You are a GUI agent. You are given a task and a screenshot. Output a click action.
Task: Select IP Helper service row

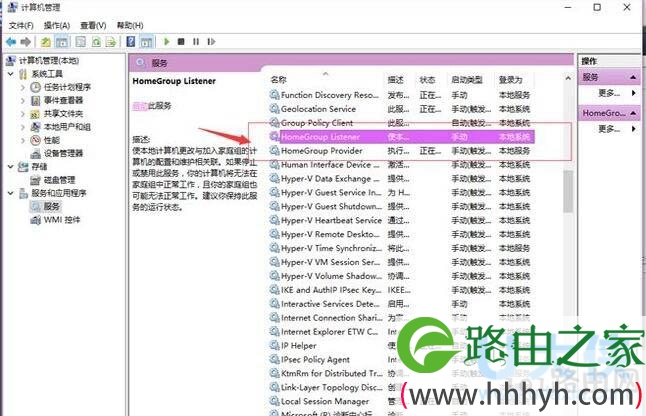click(x=400, y=346)
